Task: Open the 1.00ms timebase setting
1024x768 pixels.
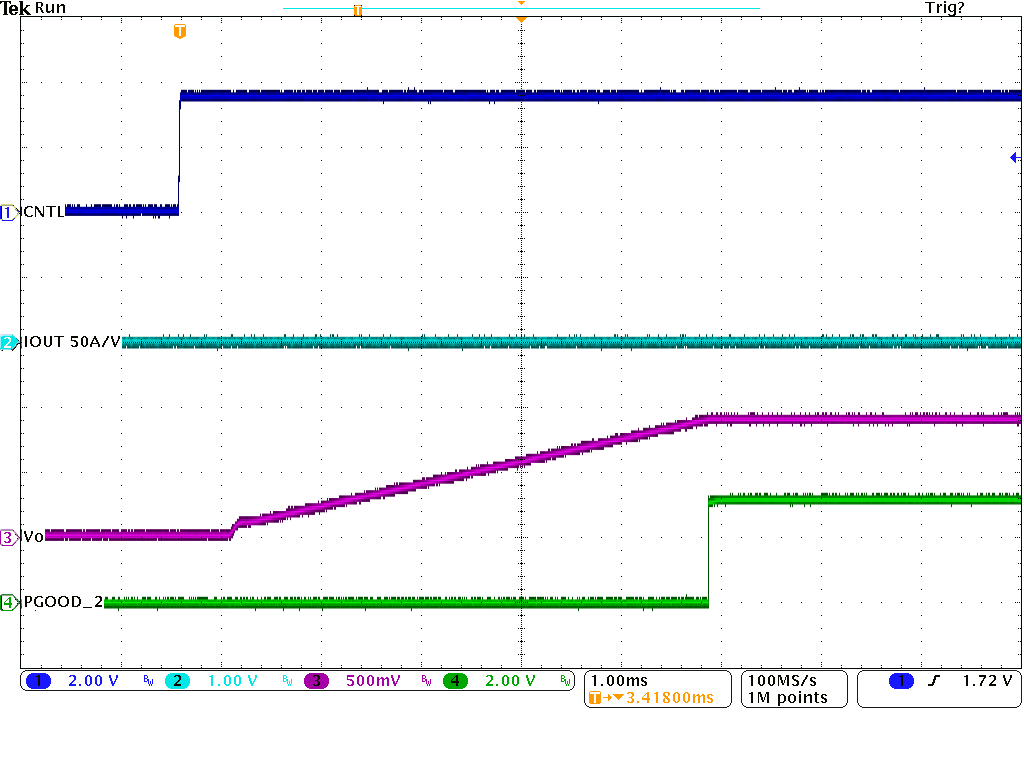Action: (x=618, y=680)
